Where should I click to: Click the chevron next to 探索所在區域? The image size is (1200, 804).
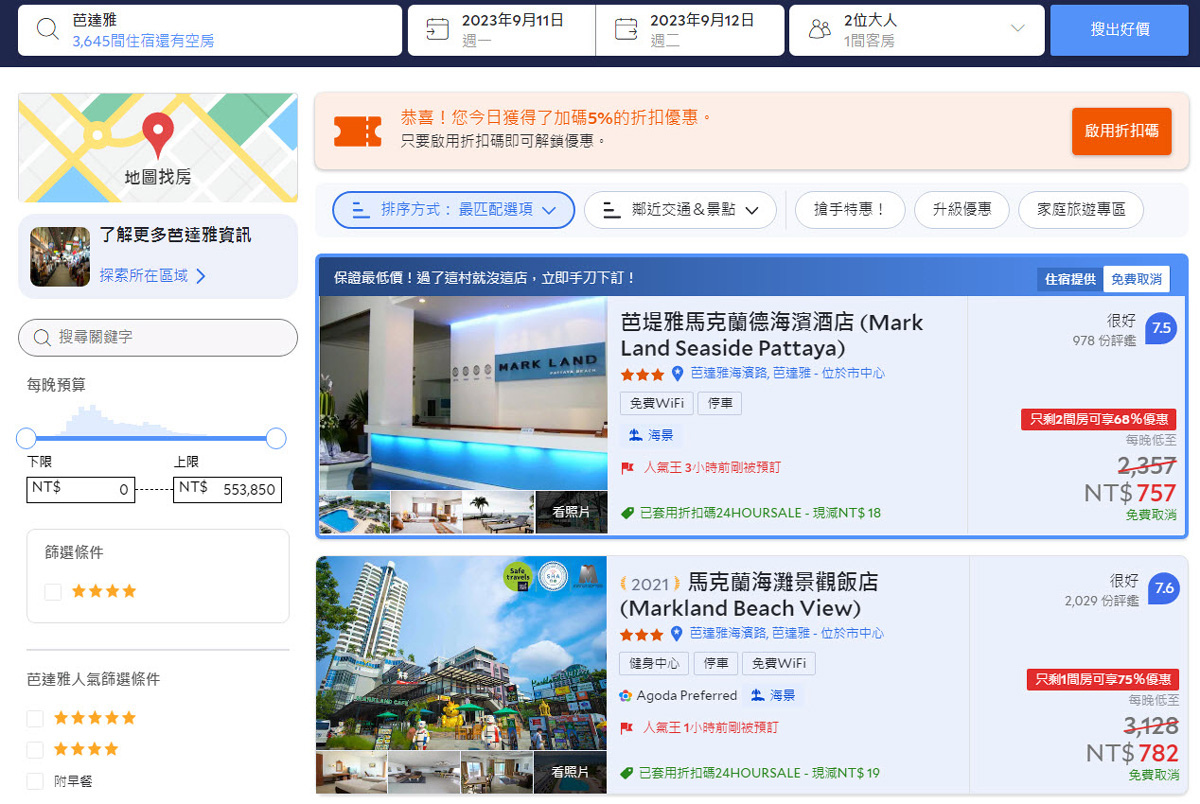pyautogui.click(x=201, y=276)
